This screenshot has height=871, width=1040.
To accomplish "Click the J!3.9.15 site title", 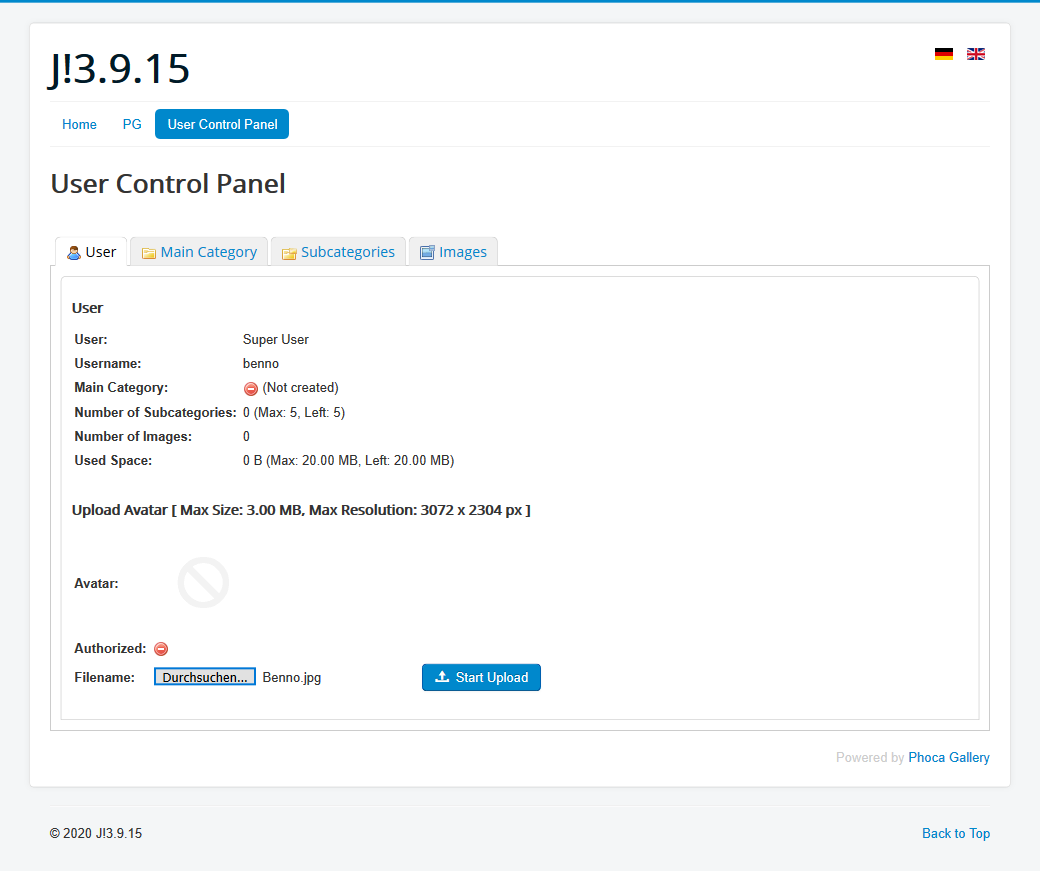I will click(120, 69).
